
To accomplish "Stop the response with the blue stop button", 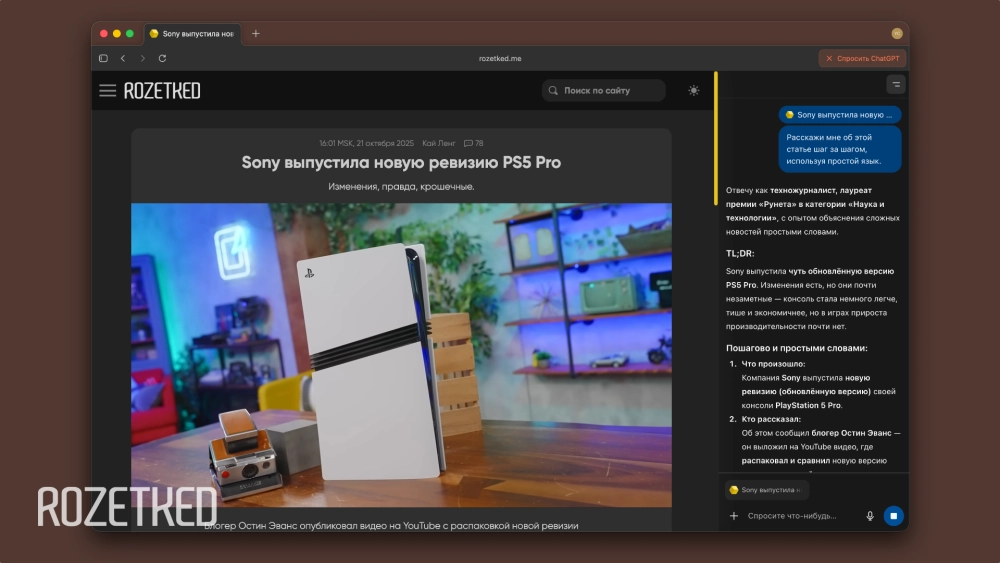I will (x=894, y=516).
